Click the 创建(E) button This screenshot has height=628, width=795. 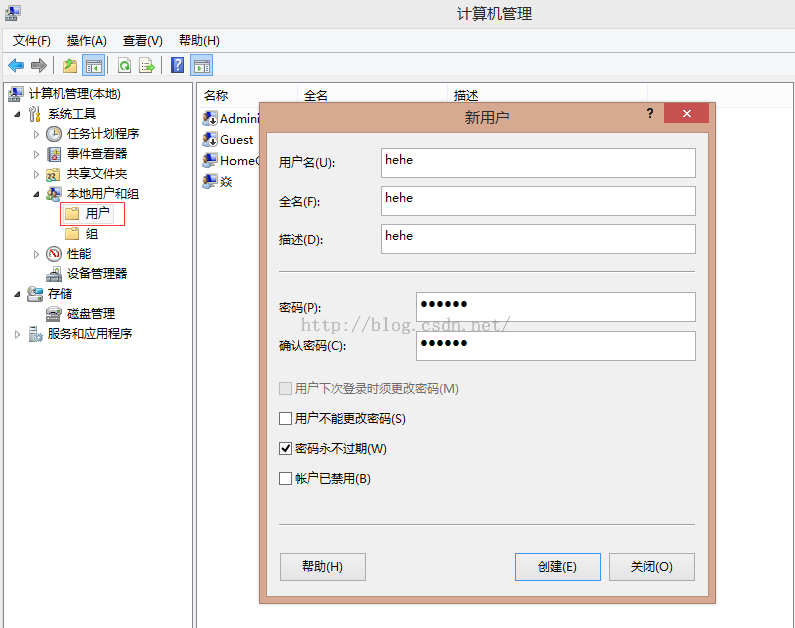(x=558, y=567)
